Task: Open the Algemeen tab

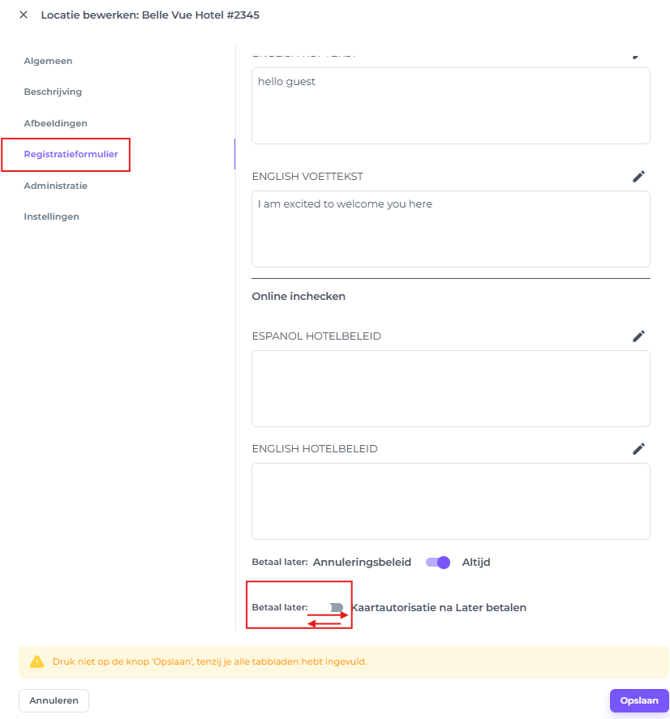Action: pyautogui.click(x=48, y=61)
